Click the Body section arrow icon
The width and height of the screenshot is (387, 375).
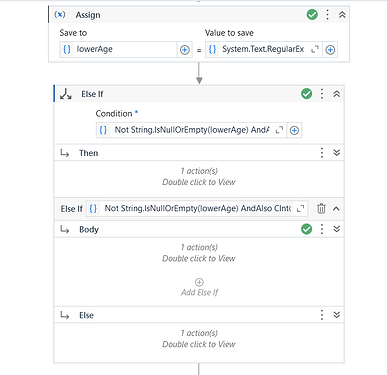coord(65,229)
